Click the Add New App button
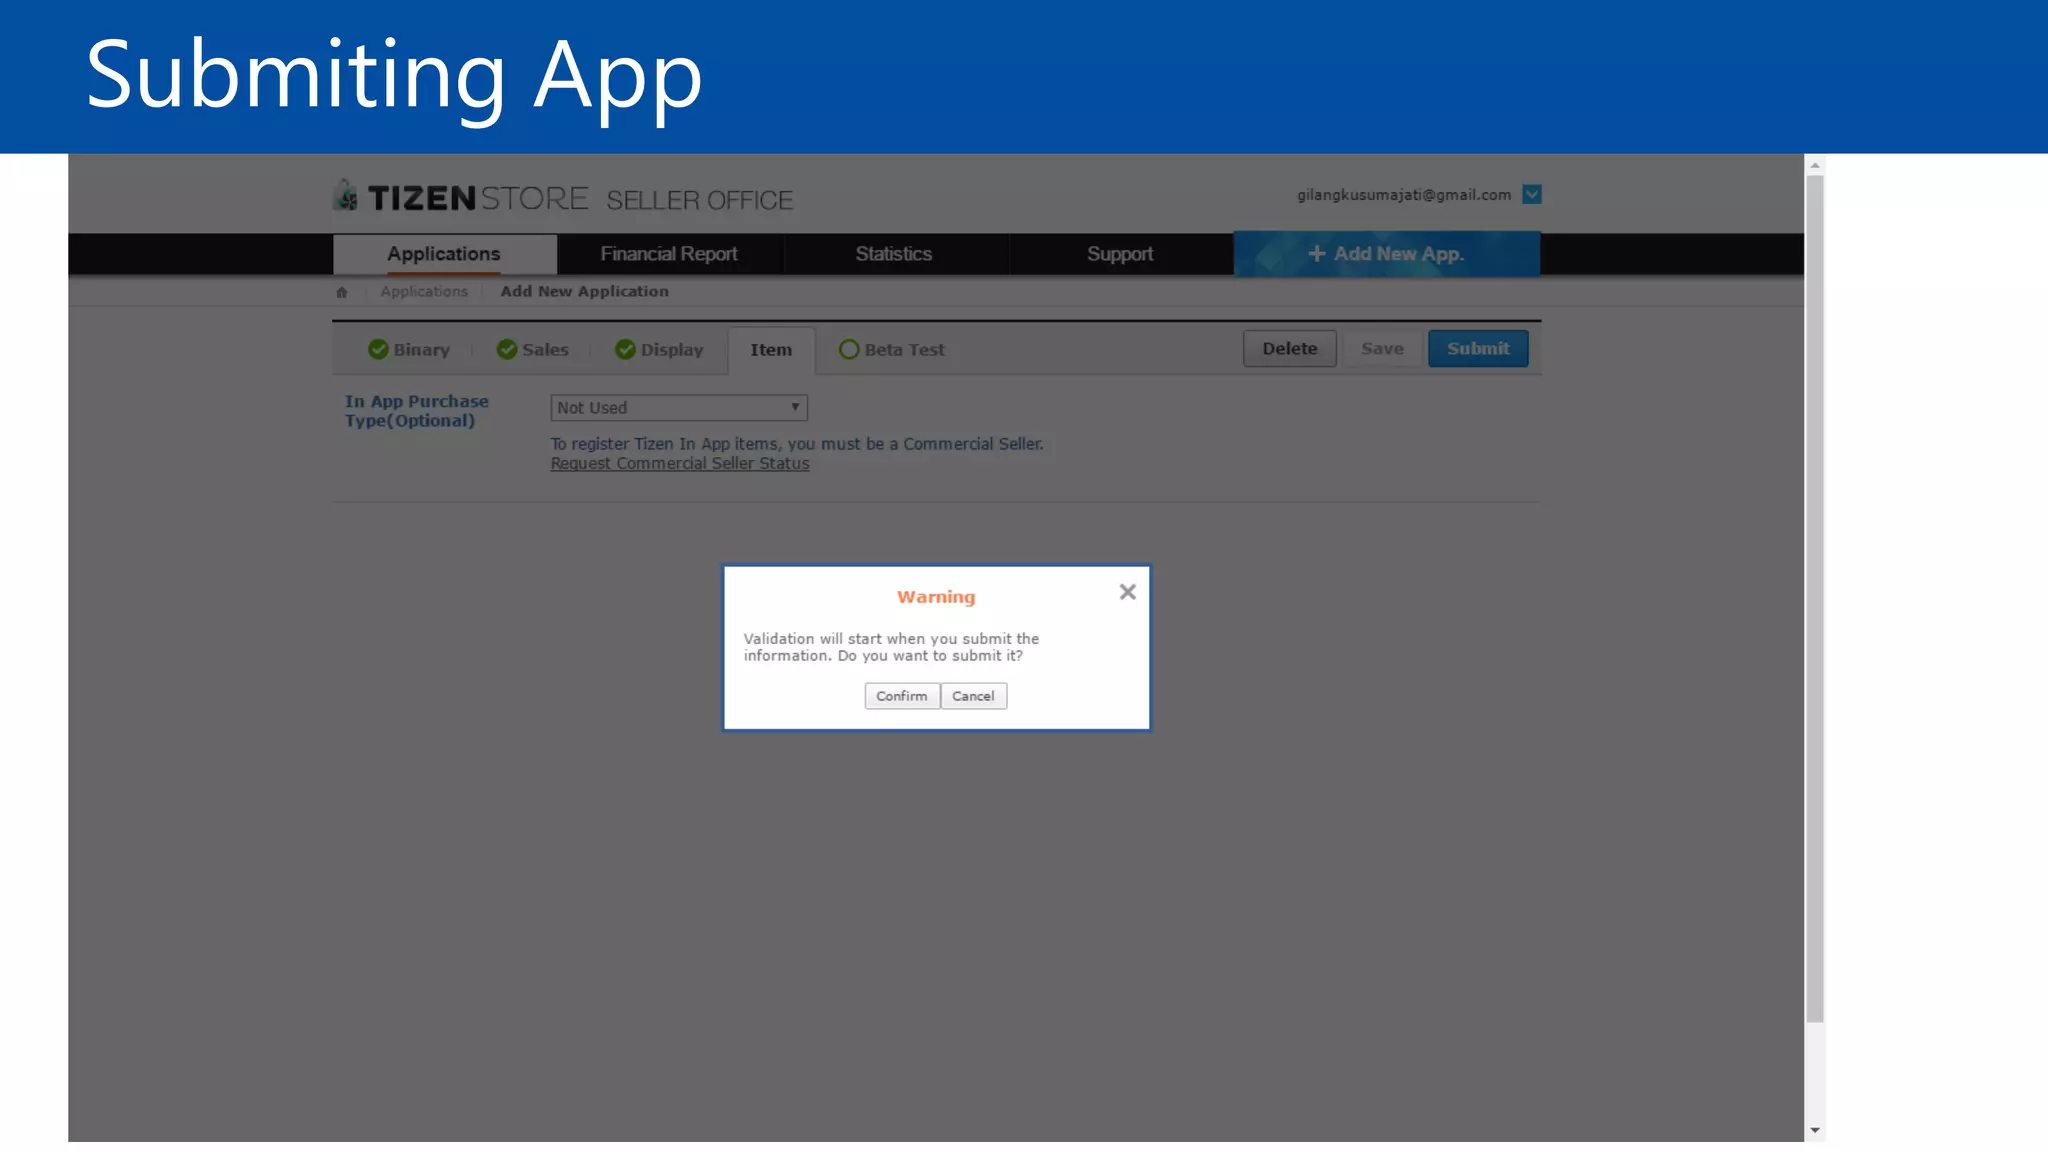The image size is (2048, 1152). pyautogui.click(x=1387, y=254)
